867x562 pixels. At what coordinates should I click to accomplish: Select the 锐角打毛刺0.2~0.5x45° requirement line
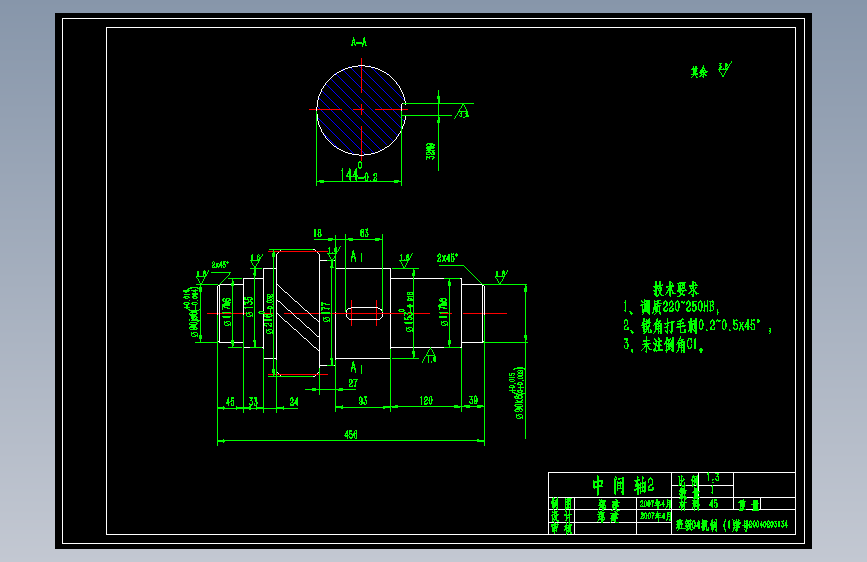click(697, 326)
